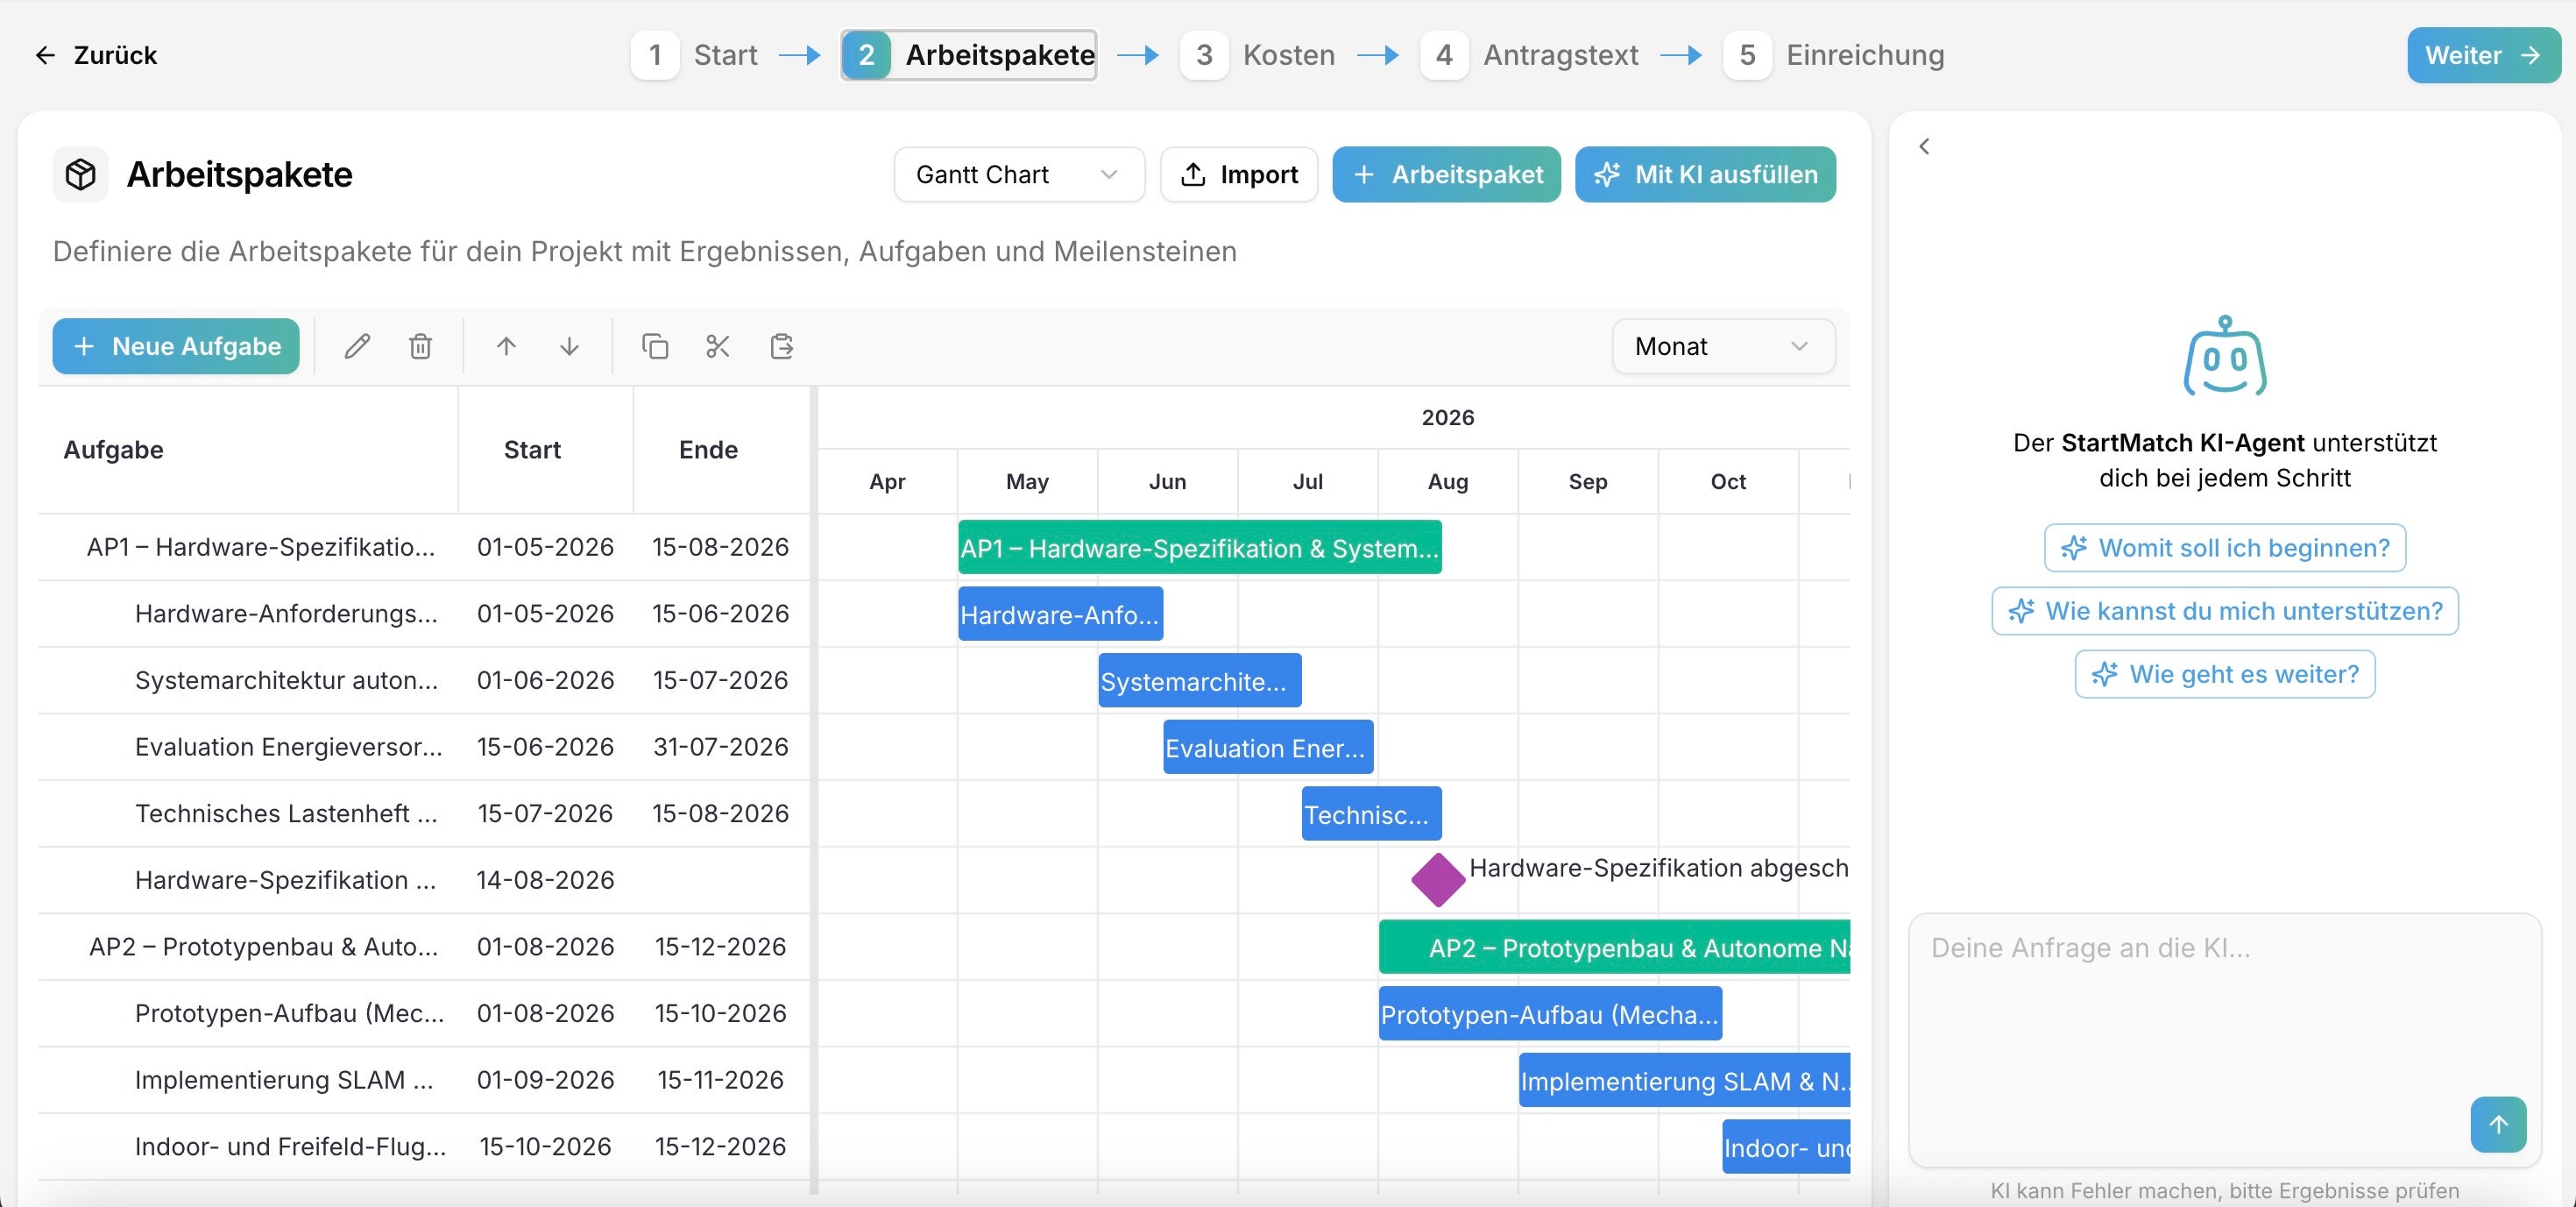Click the Start column header
Screen dimensions: 2576x1207
(546, 450)
